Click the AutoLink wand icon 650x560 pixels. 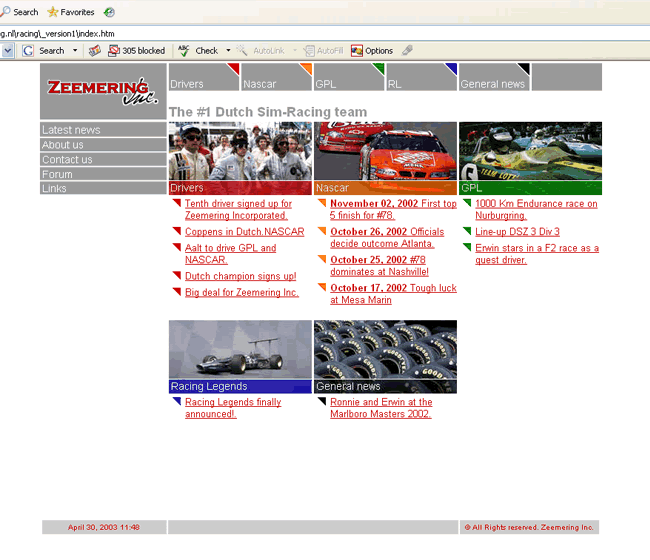pyautogui.click(x=242, y=51)
